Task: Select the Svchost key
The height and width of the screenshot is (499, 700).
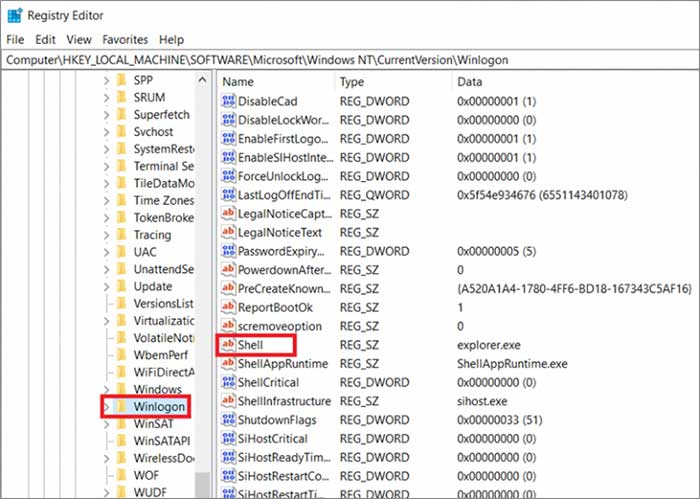Action: (x=153, y=132)
